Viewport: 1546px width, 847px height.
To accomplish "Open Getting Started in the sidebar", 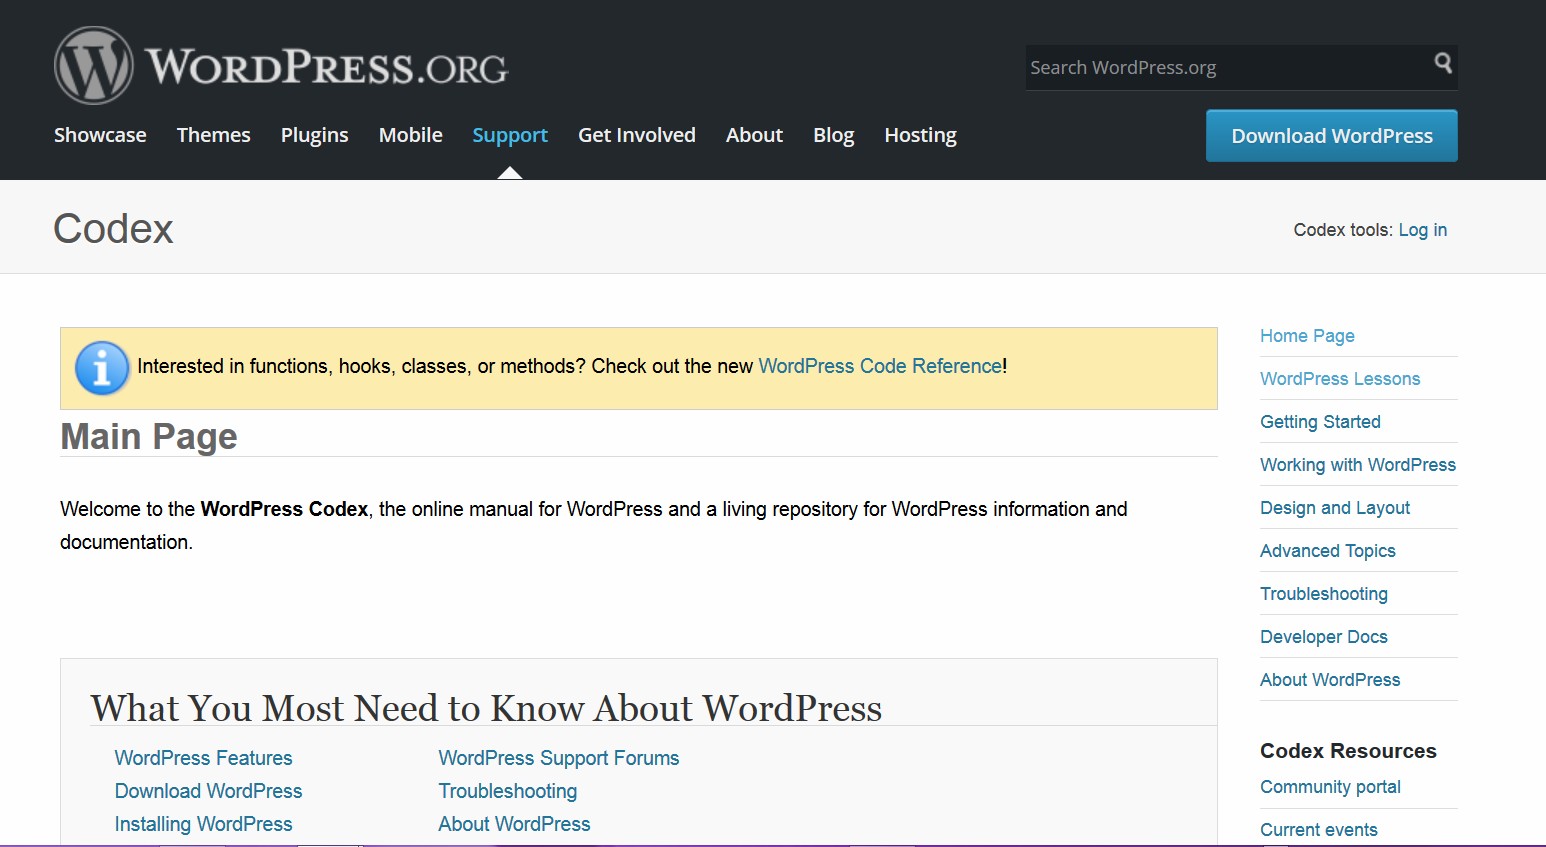I will (x=1321, y=422).
